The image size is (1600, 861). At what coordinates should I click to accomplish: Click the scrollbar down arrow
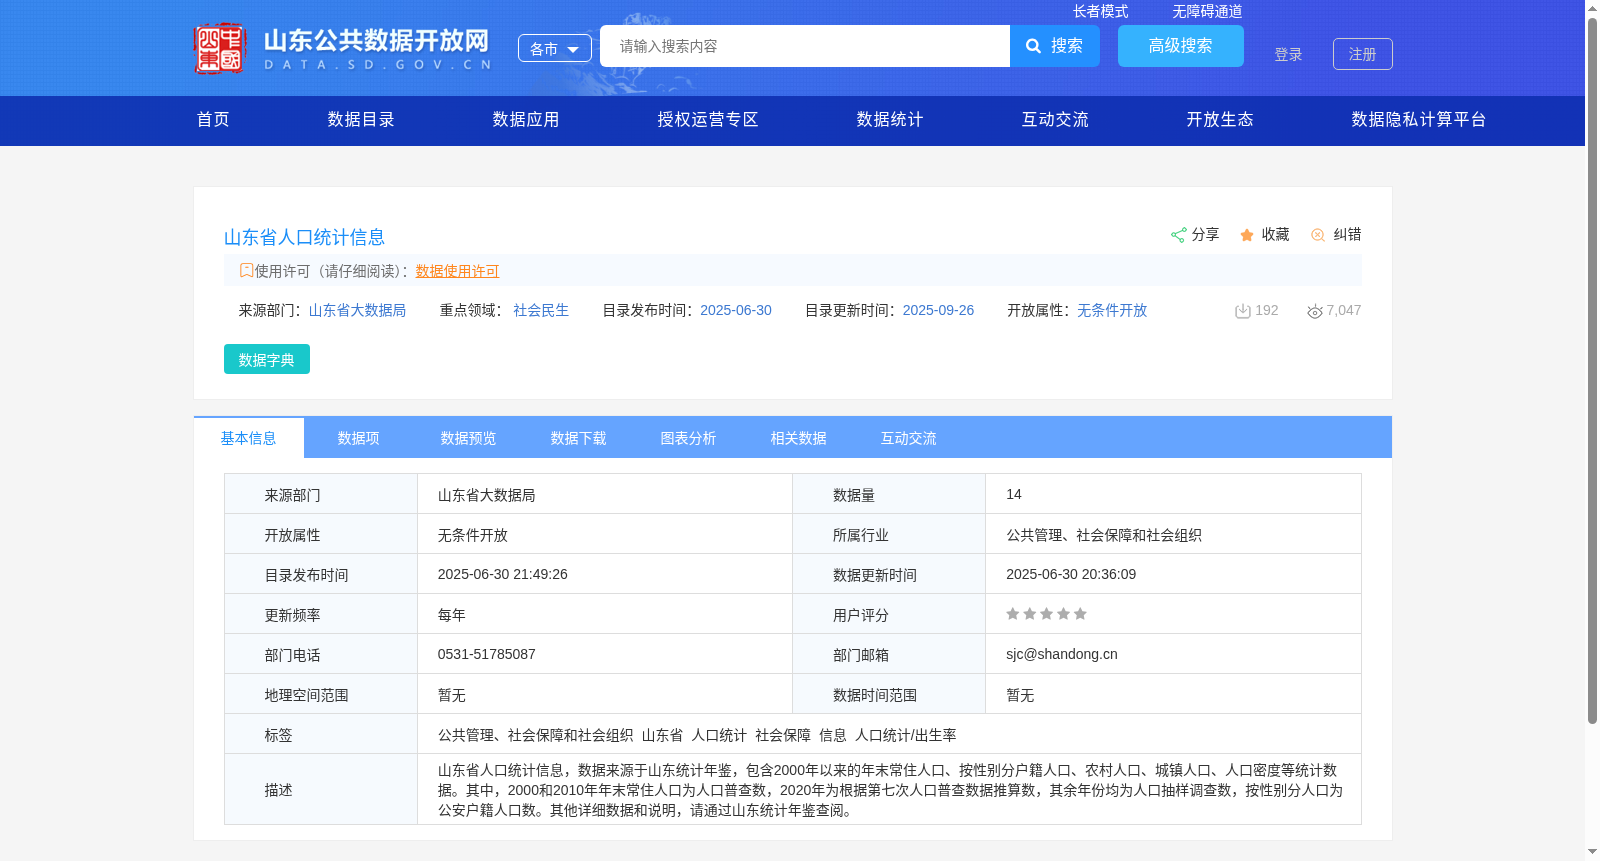click(1592, 852)
